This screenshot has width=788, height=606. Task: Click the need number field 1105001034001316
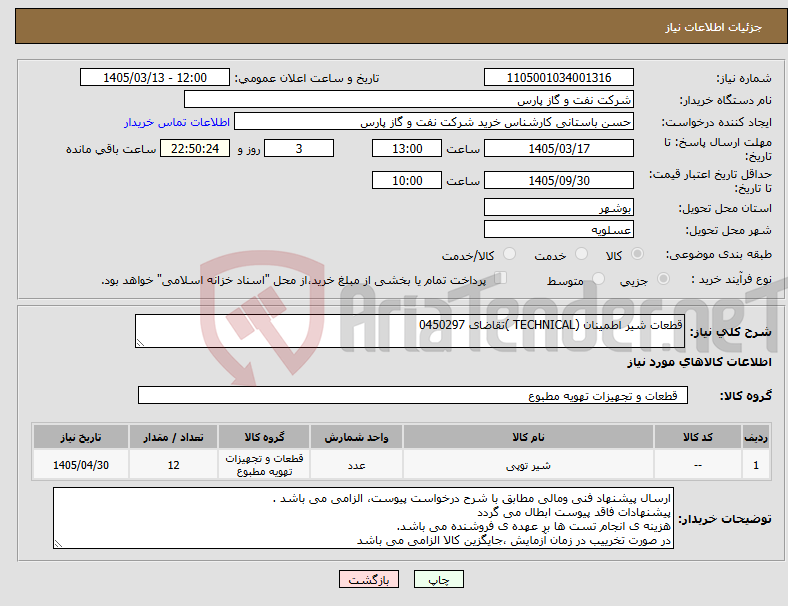tap(559, 77)
